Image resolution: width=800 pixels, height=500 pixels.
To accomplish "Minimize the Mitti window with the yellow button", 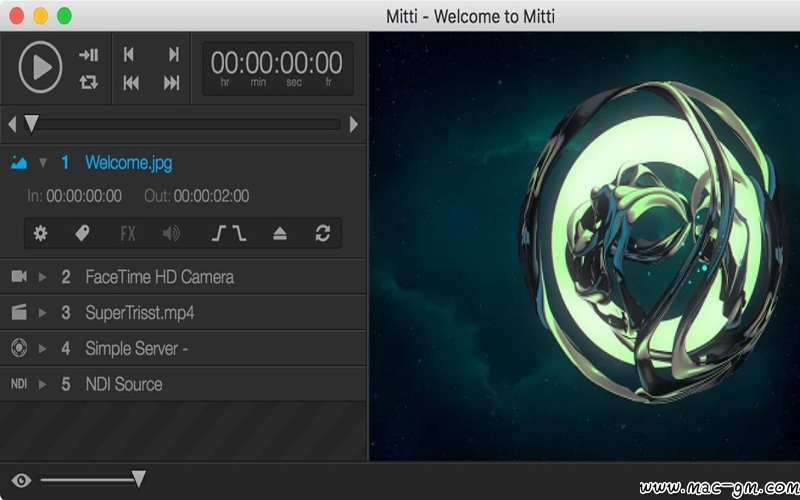I will coord(40,16).
